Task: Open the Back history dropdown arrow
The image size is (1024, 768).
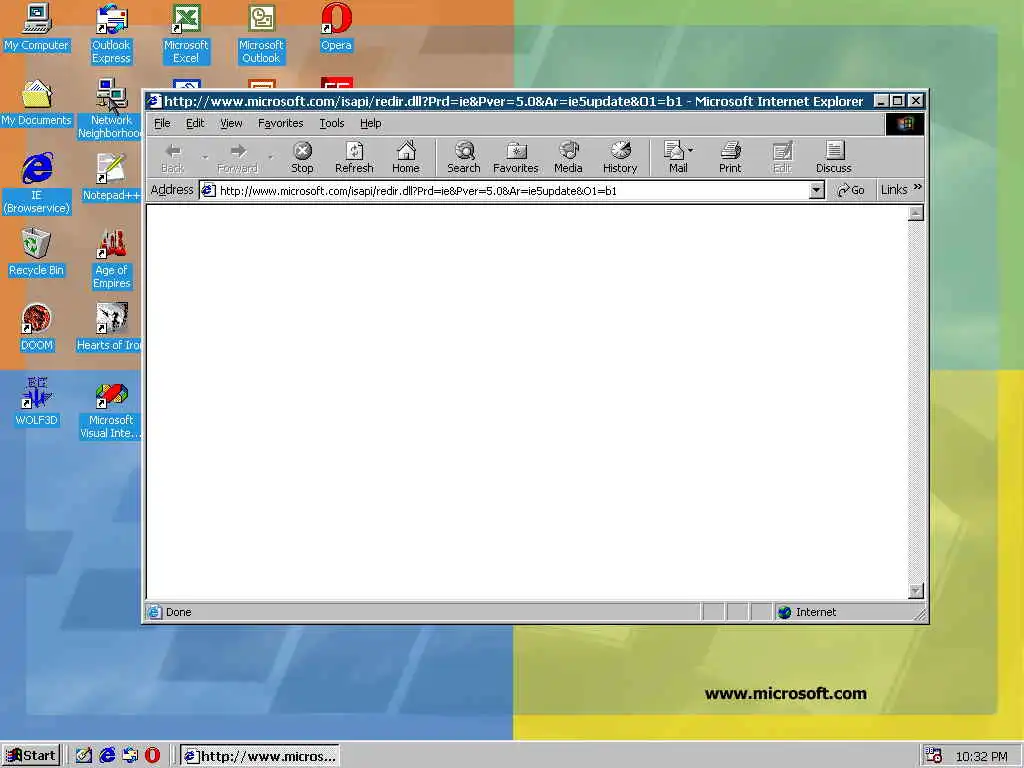Action: point(205,157)
